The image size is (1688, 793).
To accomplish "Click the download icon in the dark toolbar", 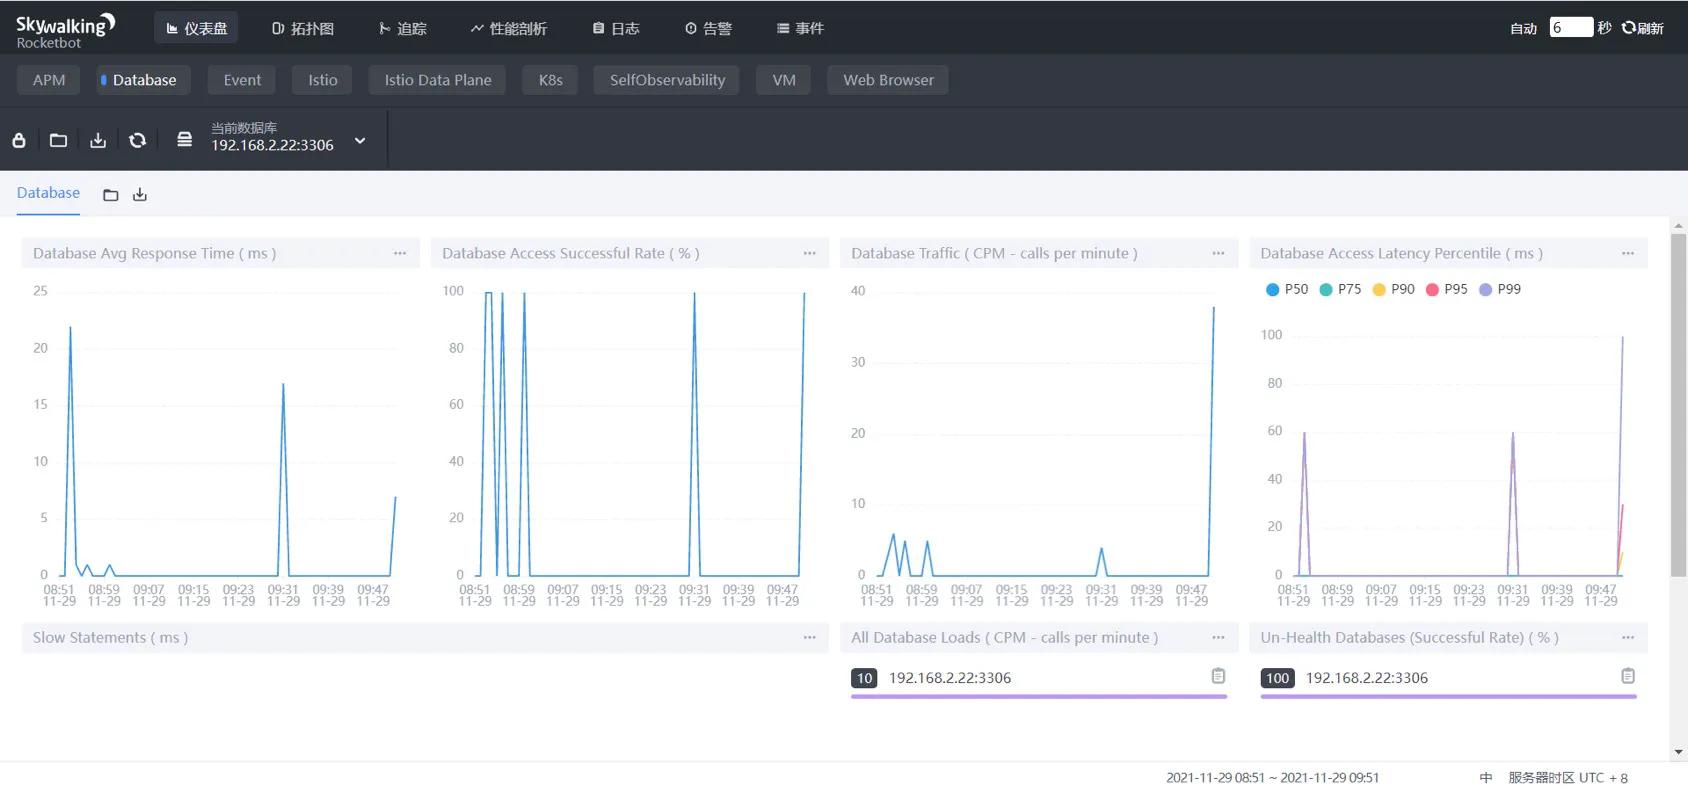I will pos(98,141).
